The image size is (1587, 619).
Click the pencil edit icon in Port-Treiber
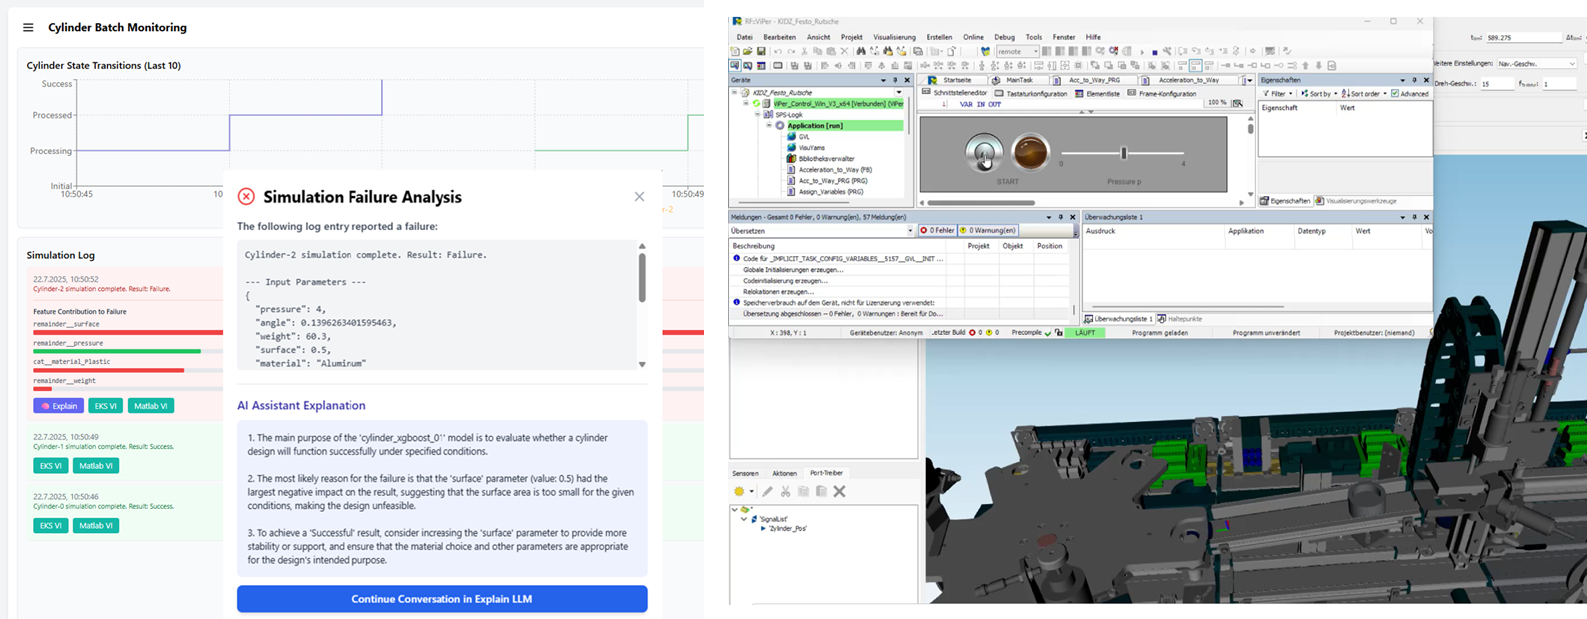click(767, 491)
